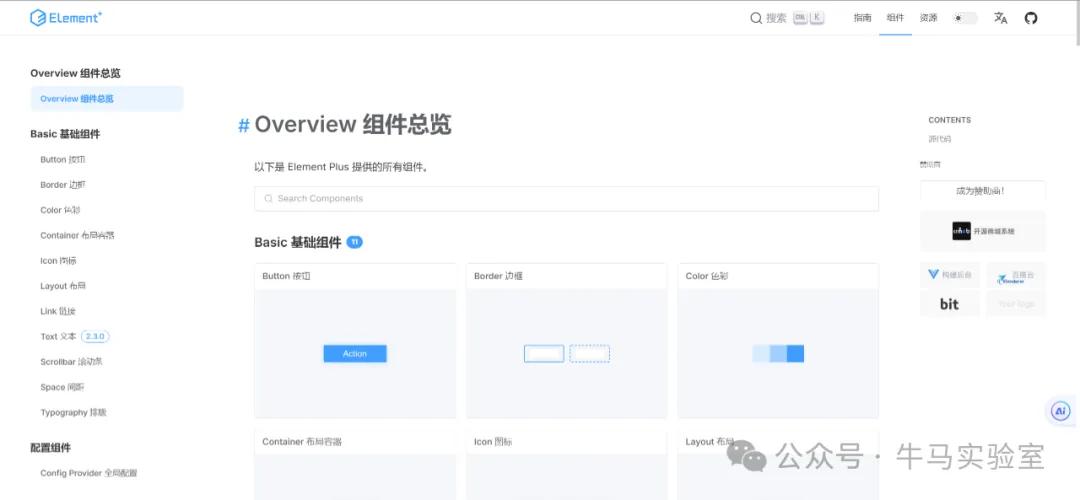1080x500 pixels.
Task: Open Link sidebar item
Action: point(58,311)
